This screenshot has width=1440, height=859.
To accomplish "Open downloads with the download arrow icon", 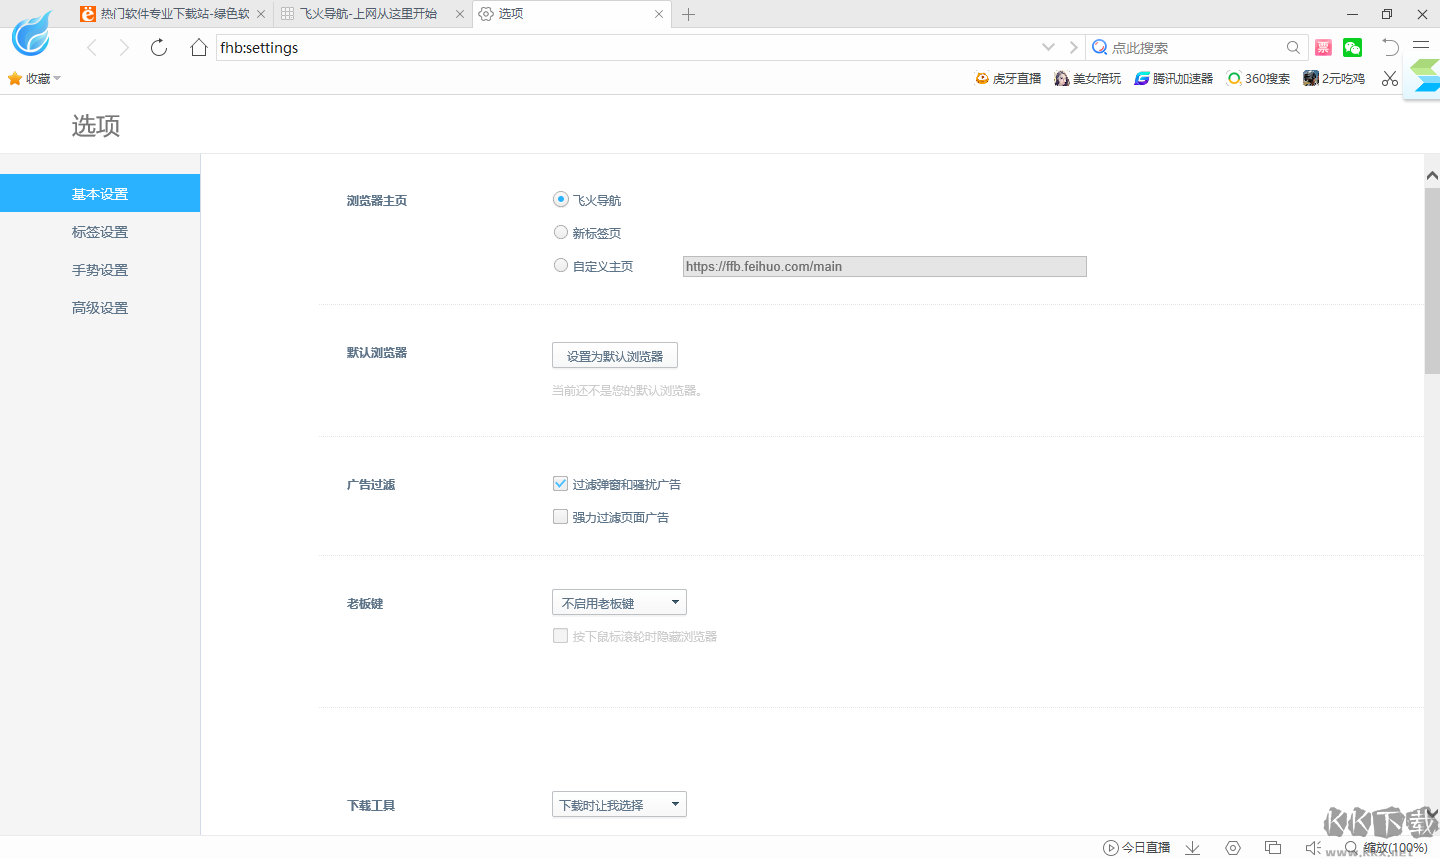I will point(1192,847).
